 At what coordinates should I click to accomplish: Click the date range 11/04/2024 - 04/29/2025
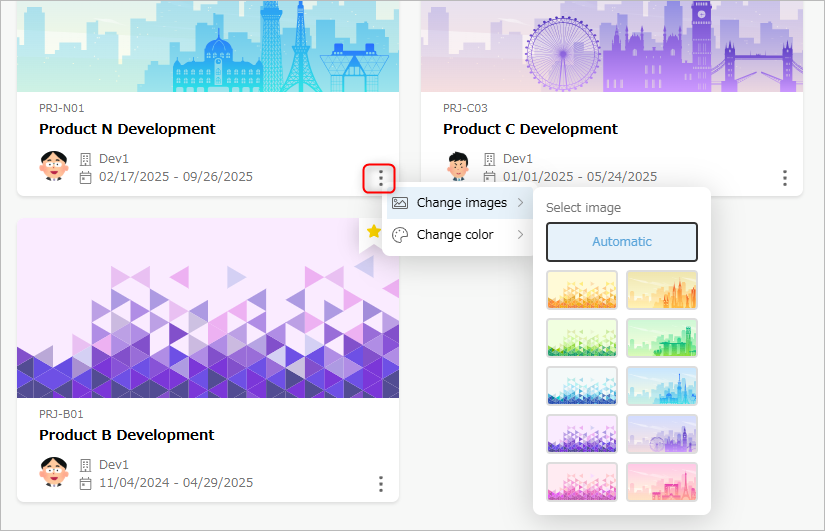tap(176, 483)
